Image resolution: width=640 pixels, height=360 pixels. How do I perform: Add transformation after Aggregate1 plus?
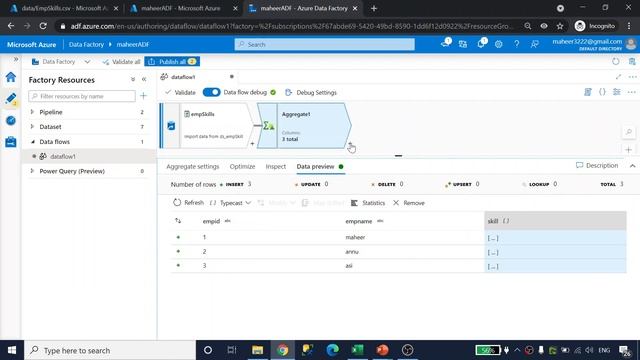tap(350, 144)
